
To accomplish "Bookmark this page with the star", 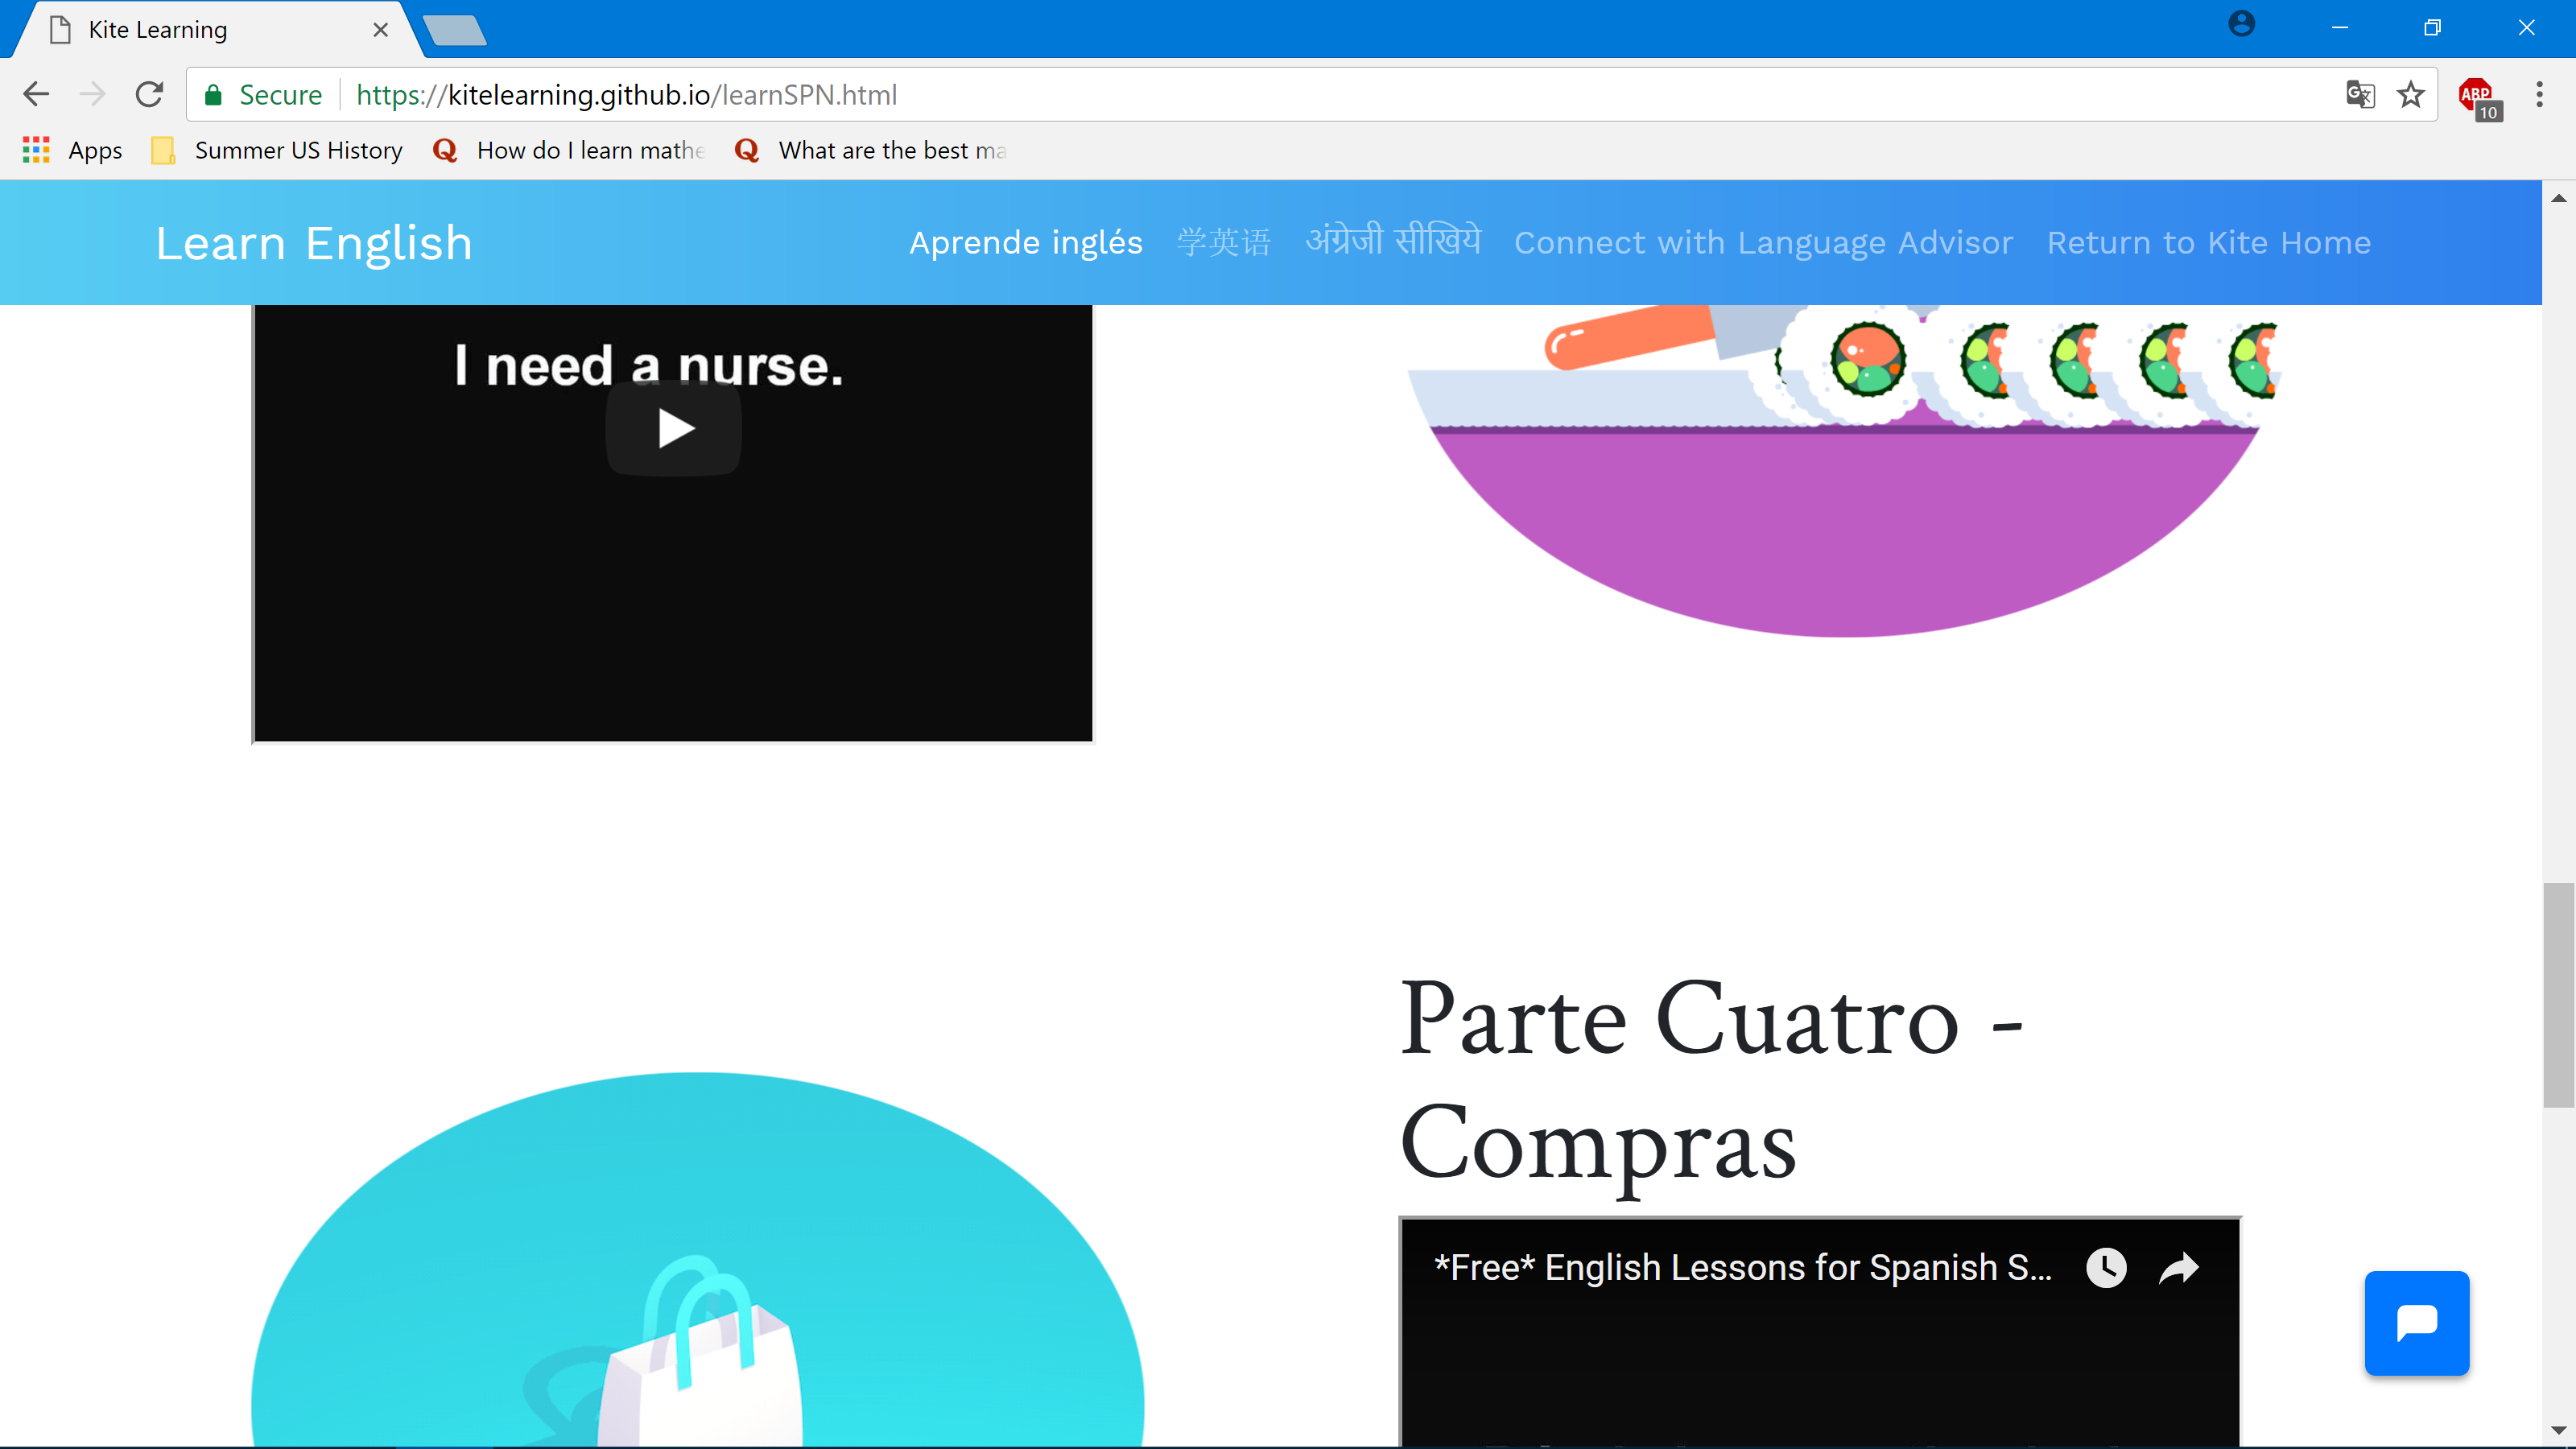I will point(2411,94).
